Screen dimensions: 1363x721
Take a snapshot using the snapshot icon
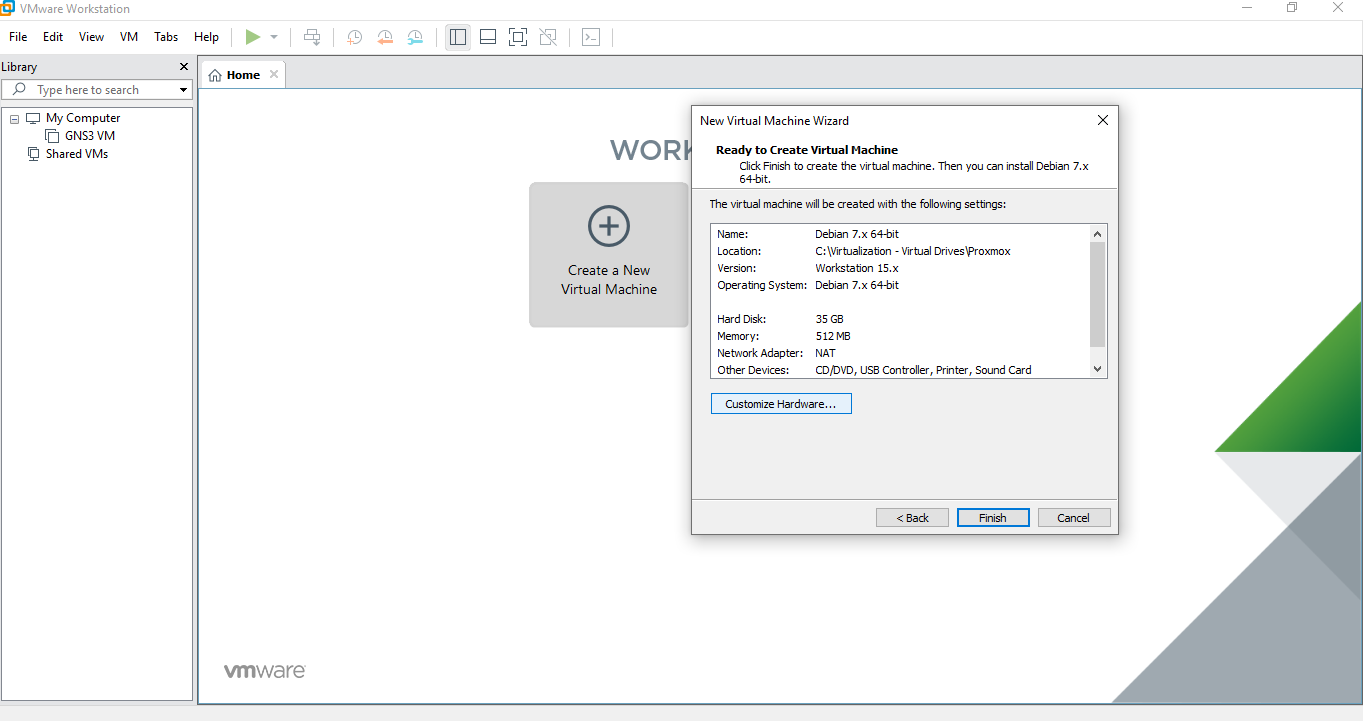(x=354, y=36)
